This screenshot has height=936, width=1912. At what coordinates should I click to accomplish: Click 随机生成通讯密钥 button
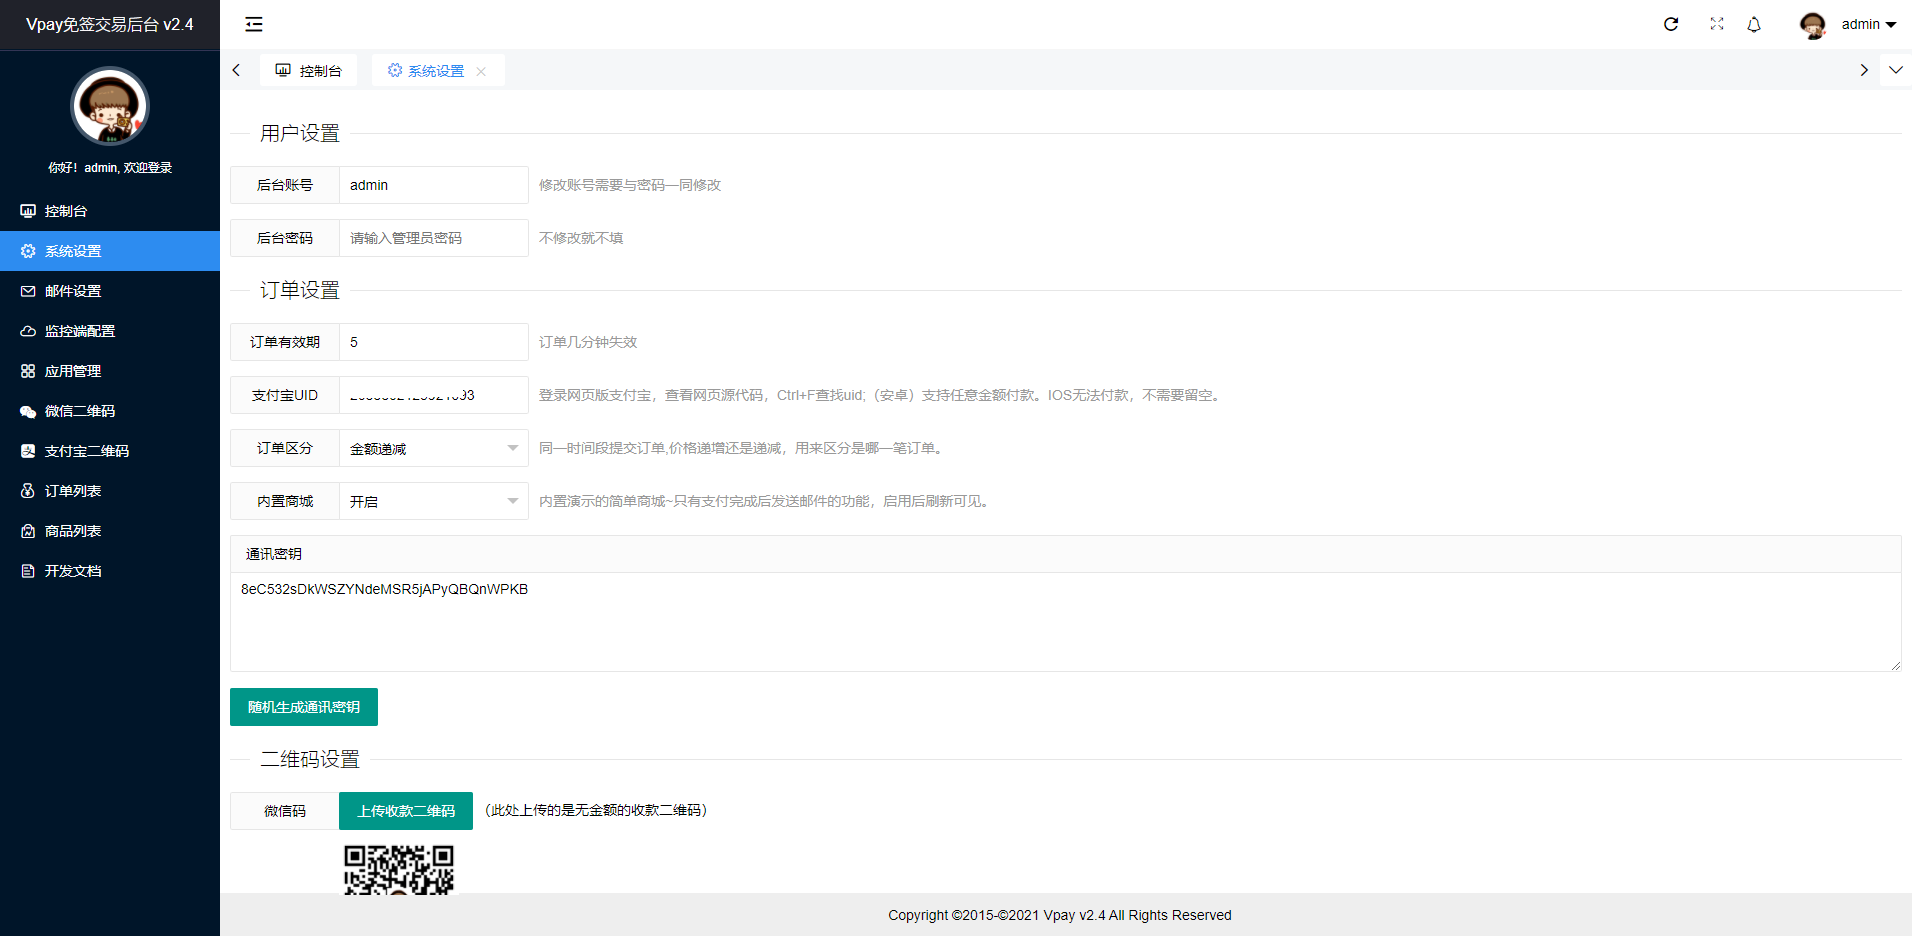point(304,707)
